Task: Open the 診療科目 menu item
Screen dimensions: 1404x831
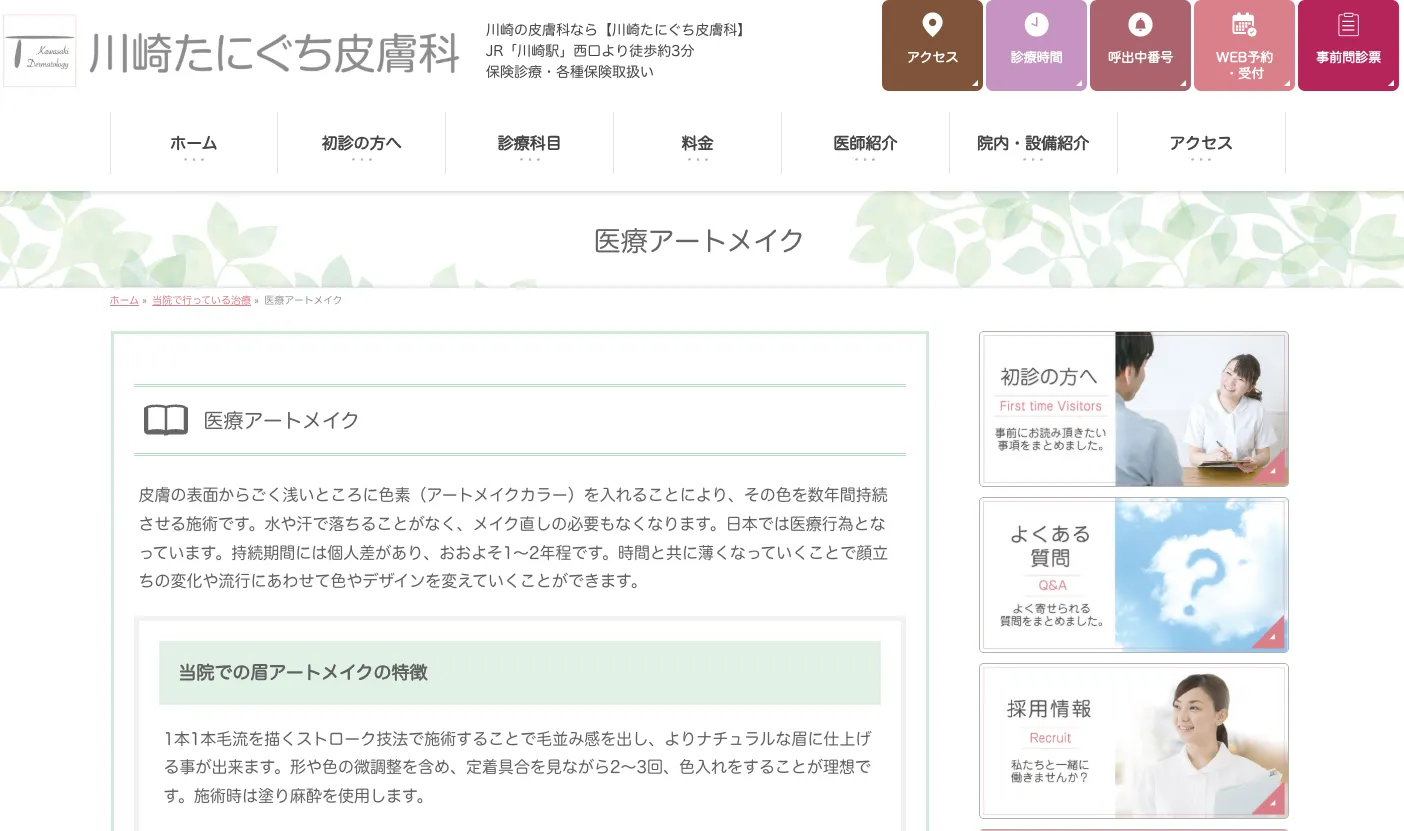Action: click(530, 144)
